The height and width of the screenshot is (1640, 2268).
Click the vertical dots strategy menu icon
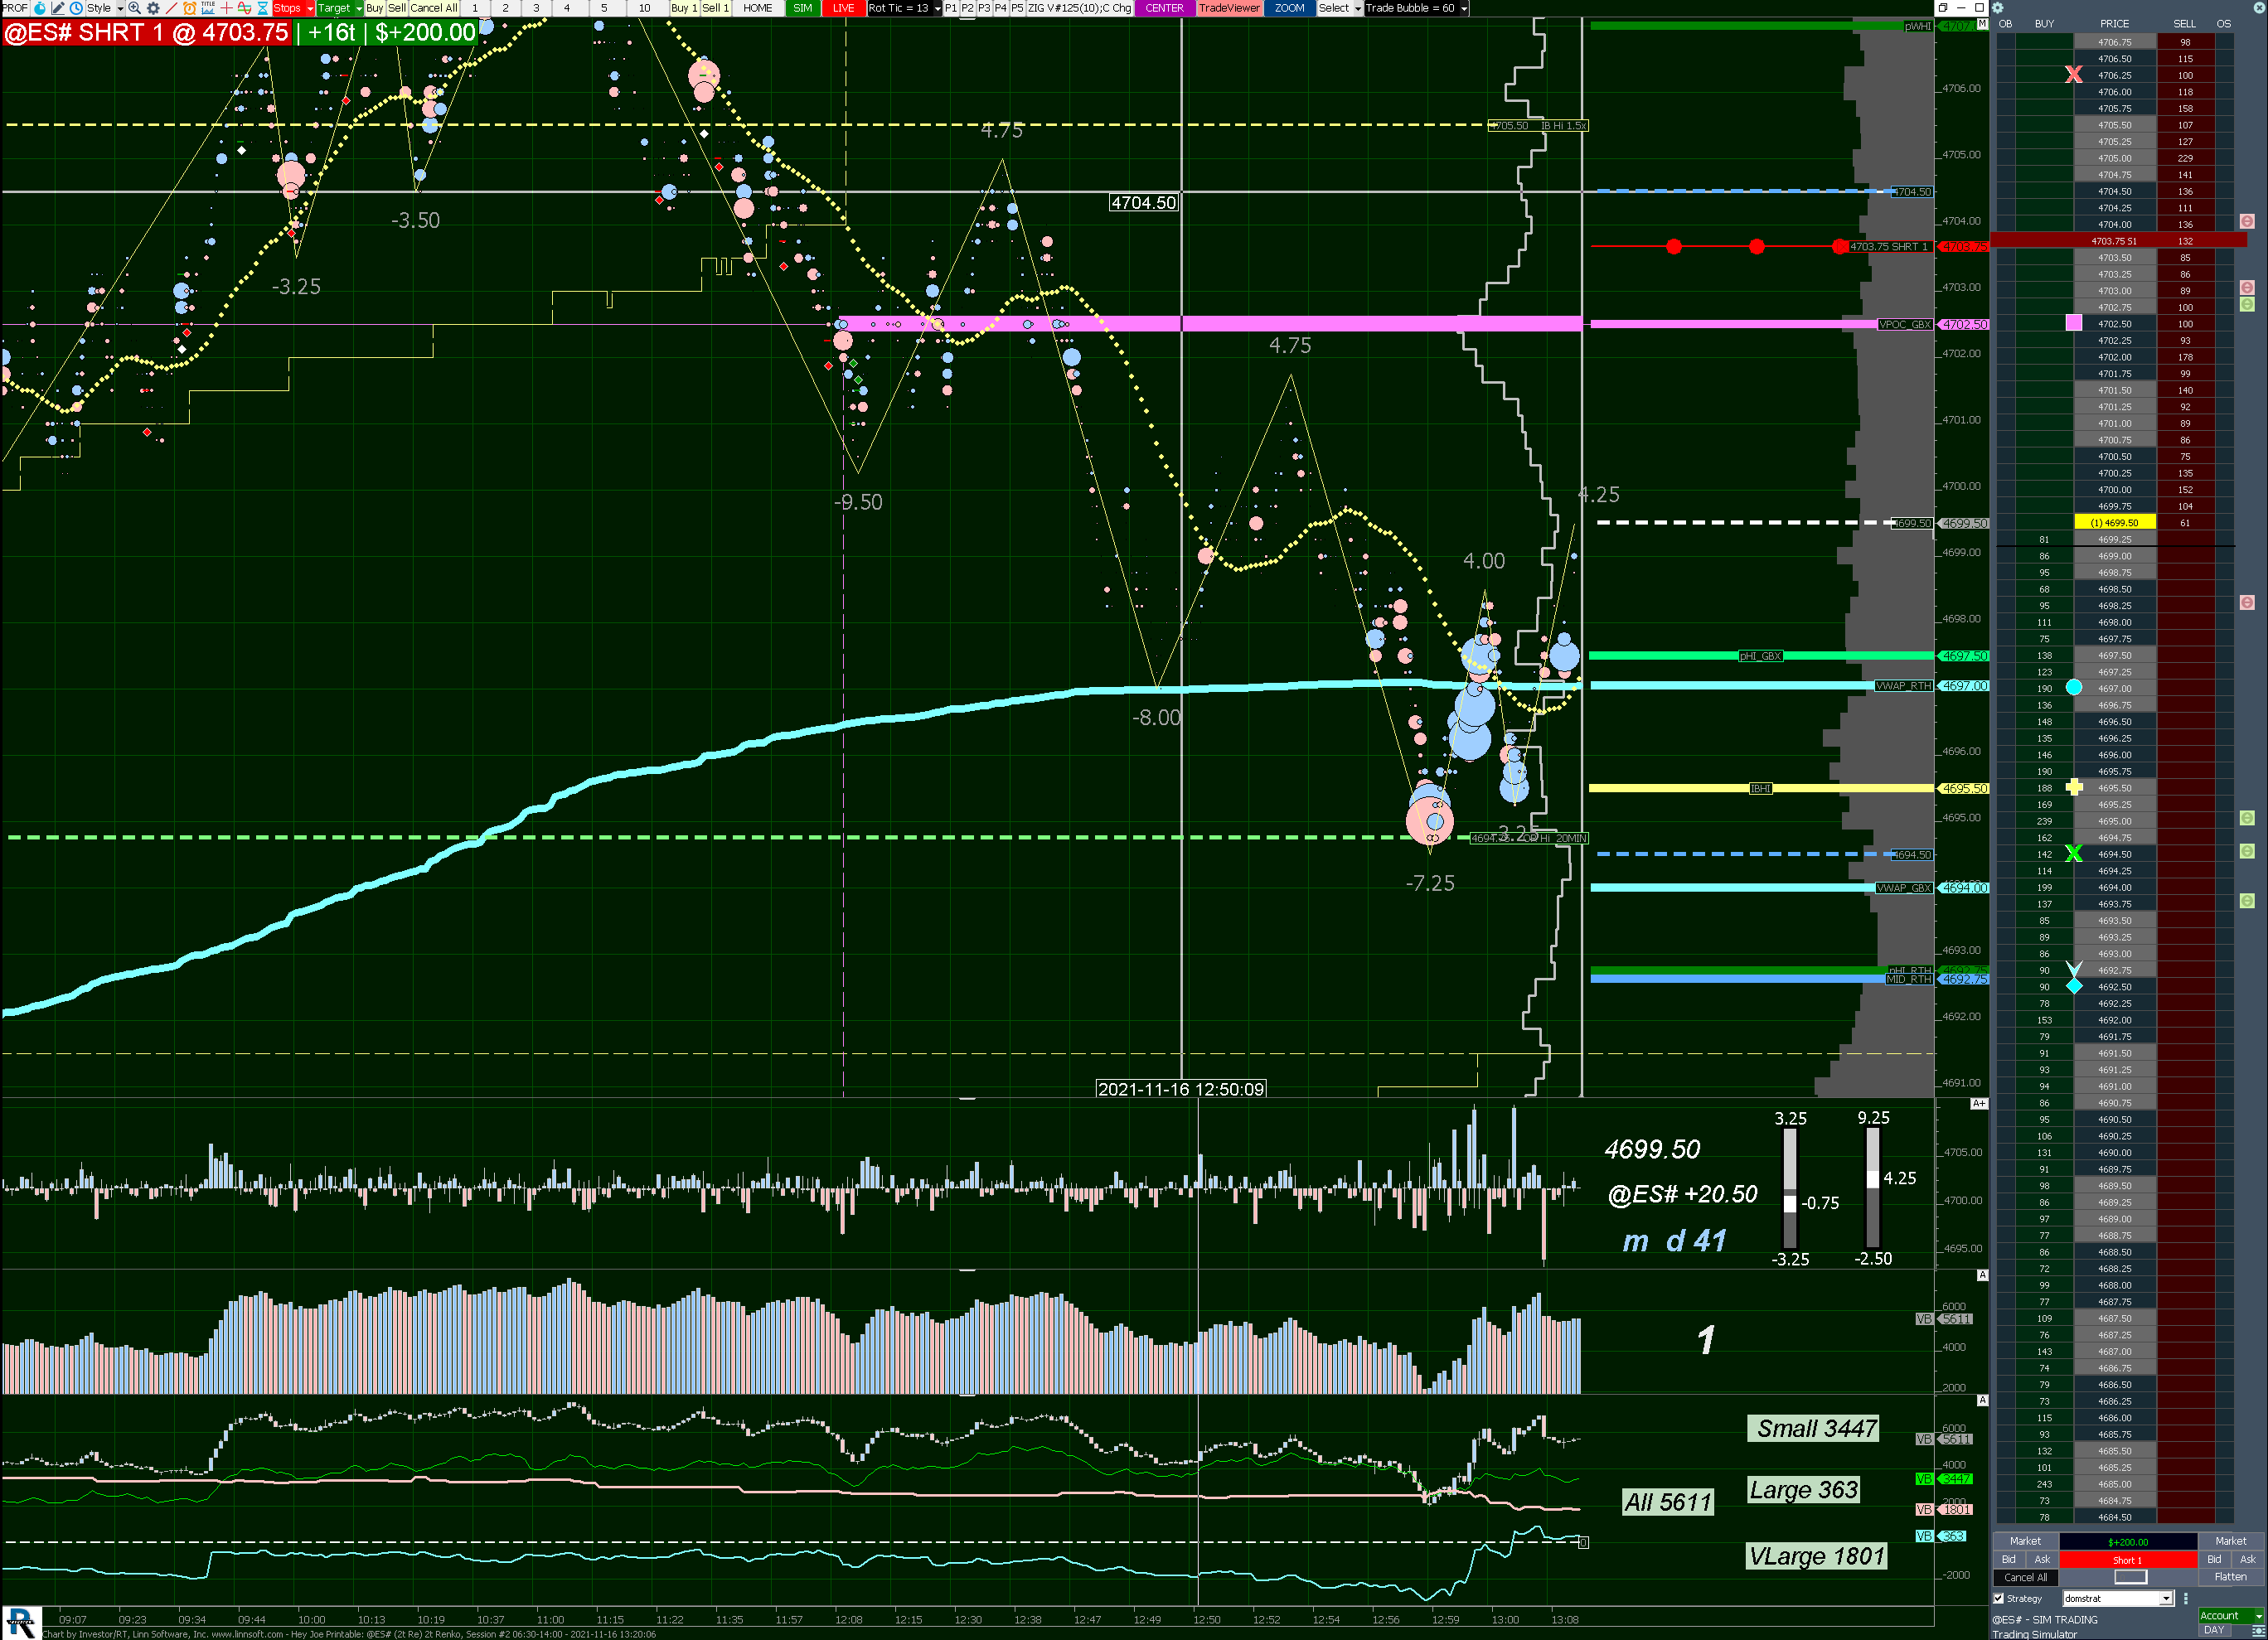(2185, 1599)
